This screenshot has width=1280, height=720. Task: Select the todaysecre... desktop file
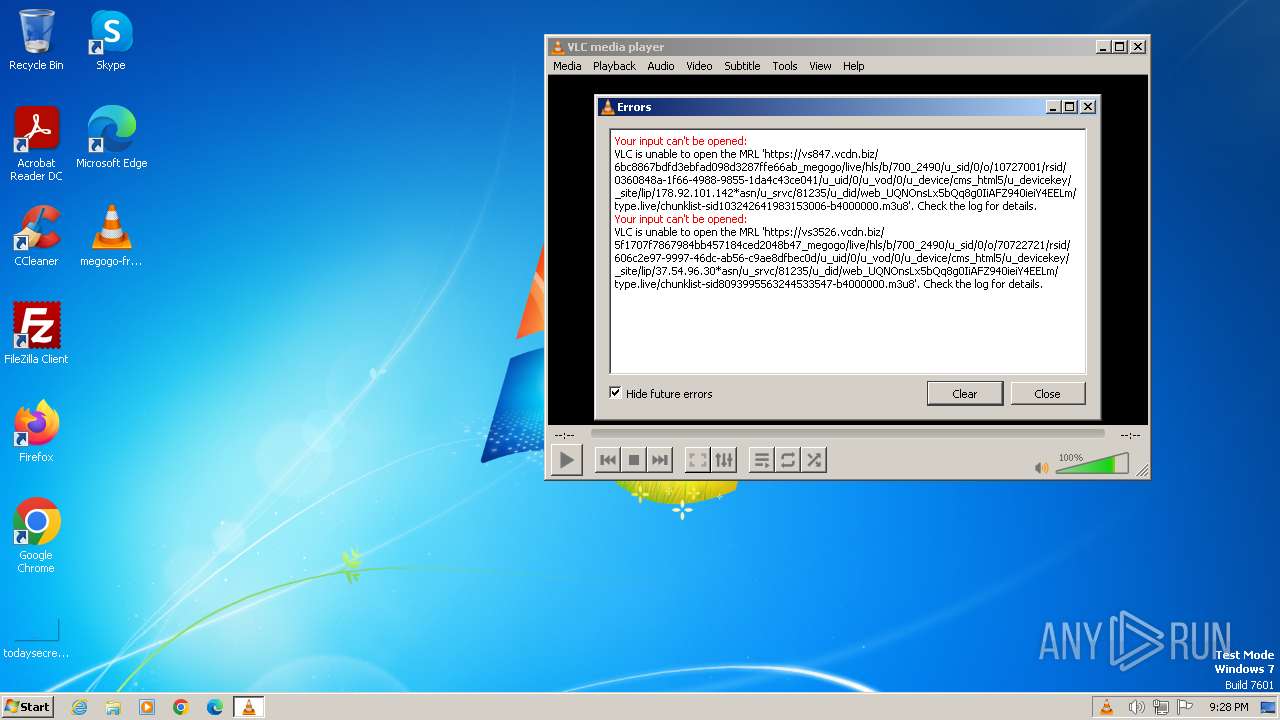click(x=36, y=638)
